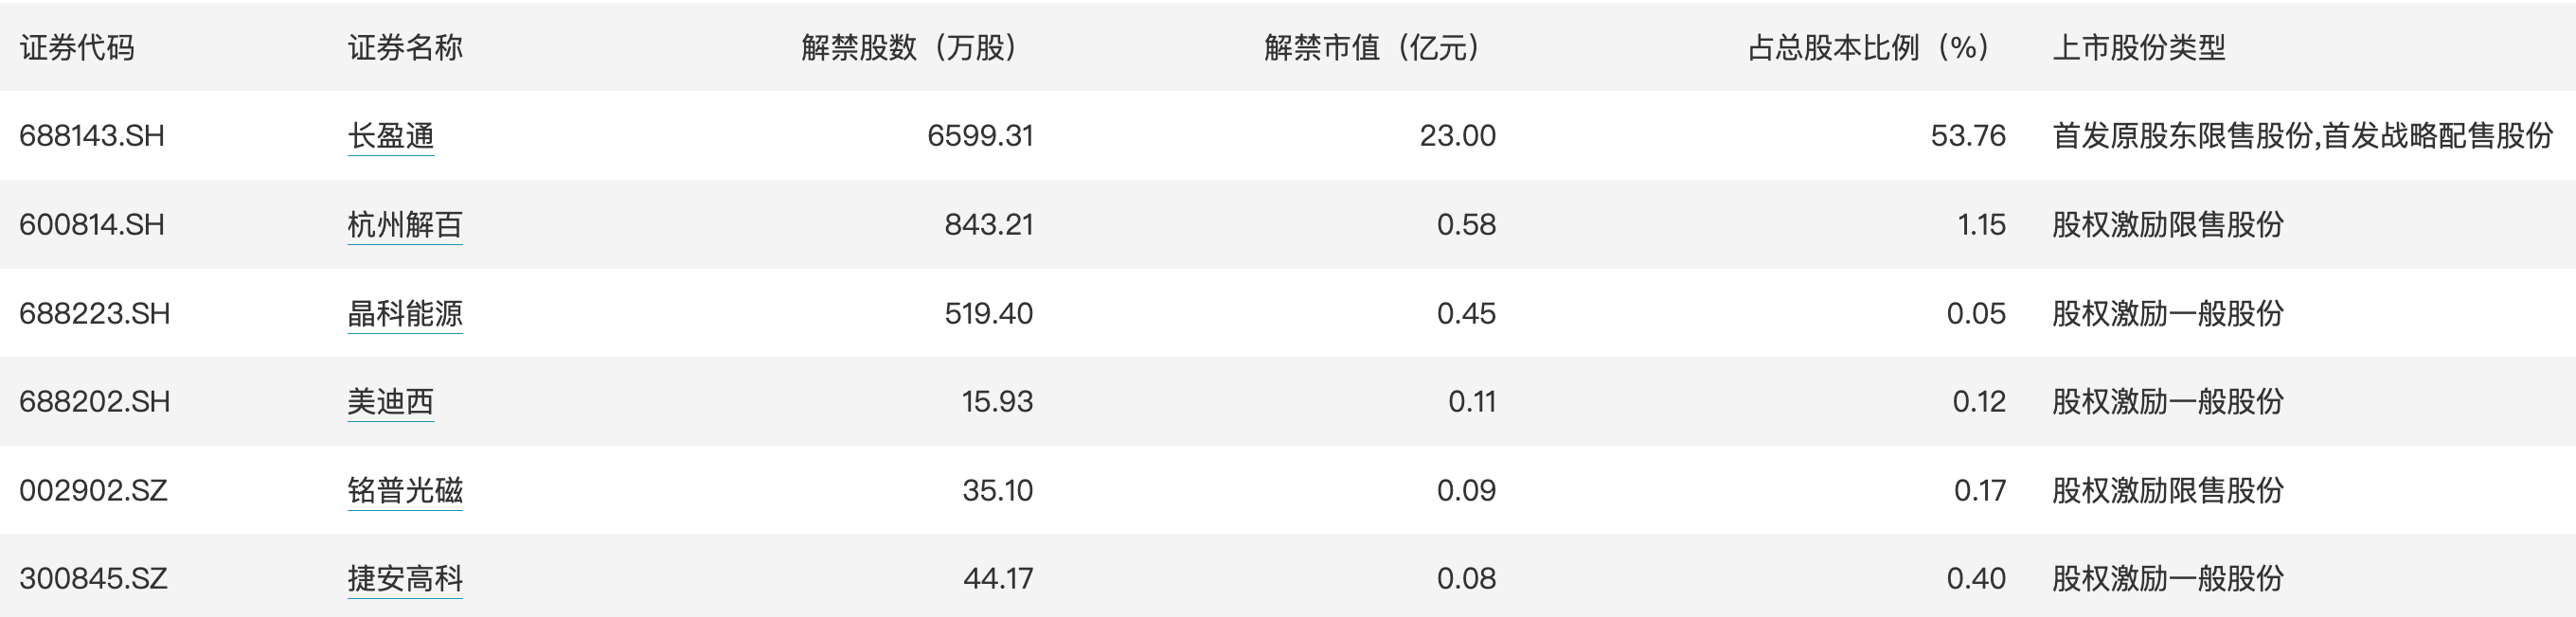
Task: Select the 600814.SH security code cell
Action: 92,225
